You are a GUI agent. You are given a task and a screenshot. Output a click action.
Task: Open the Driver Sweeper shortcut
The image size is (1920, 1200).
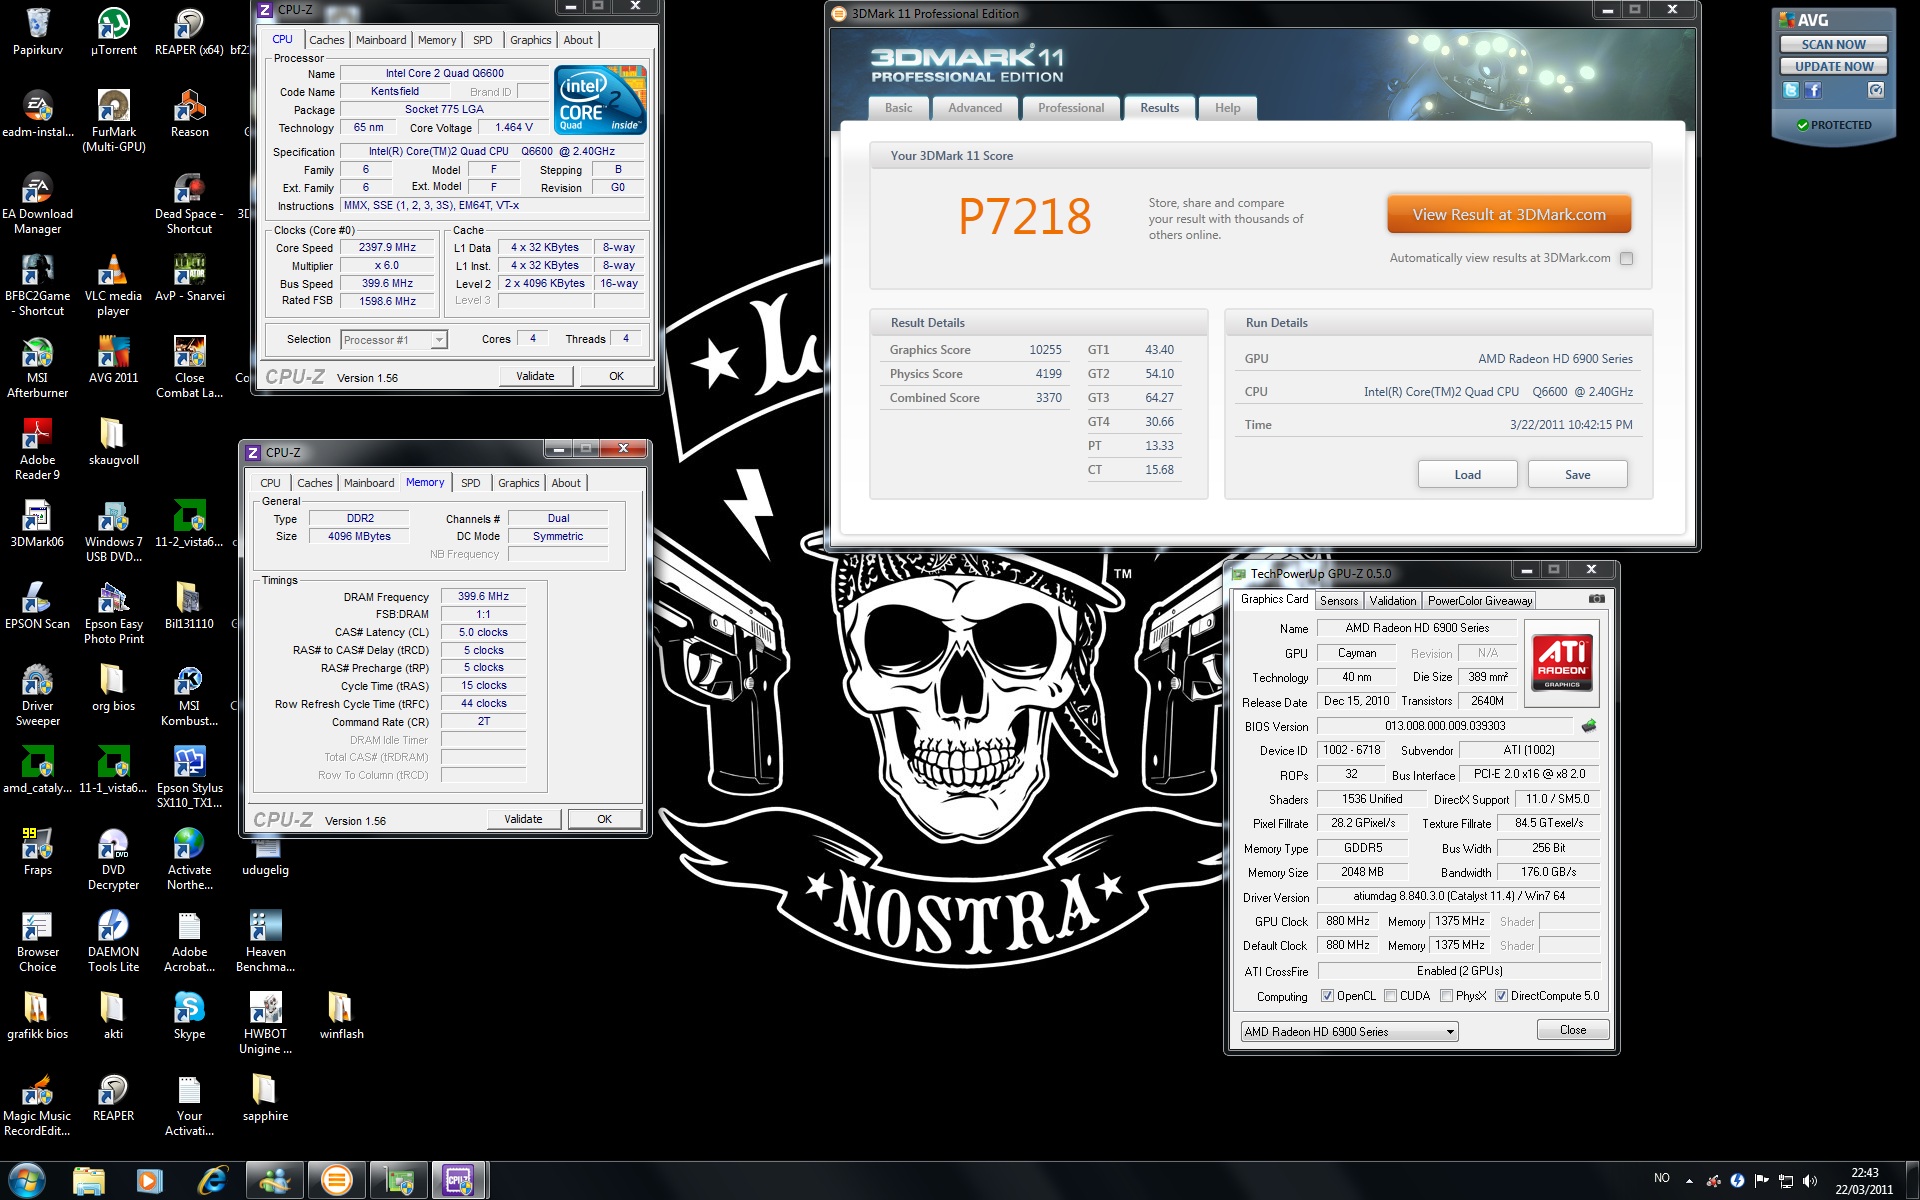(x=37, y=694)
